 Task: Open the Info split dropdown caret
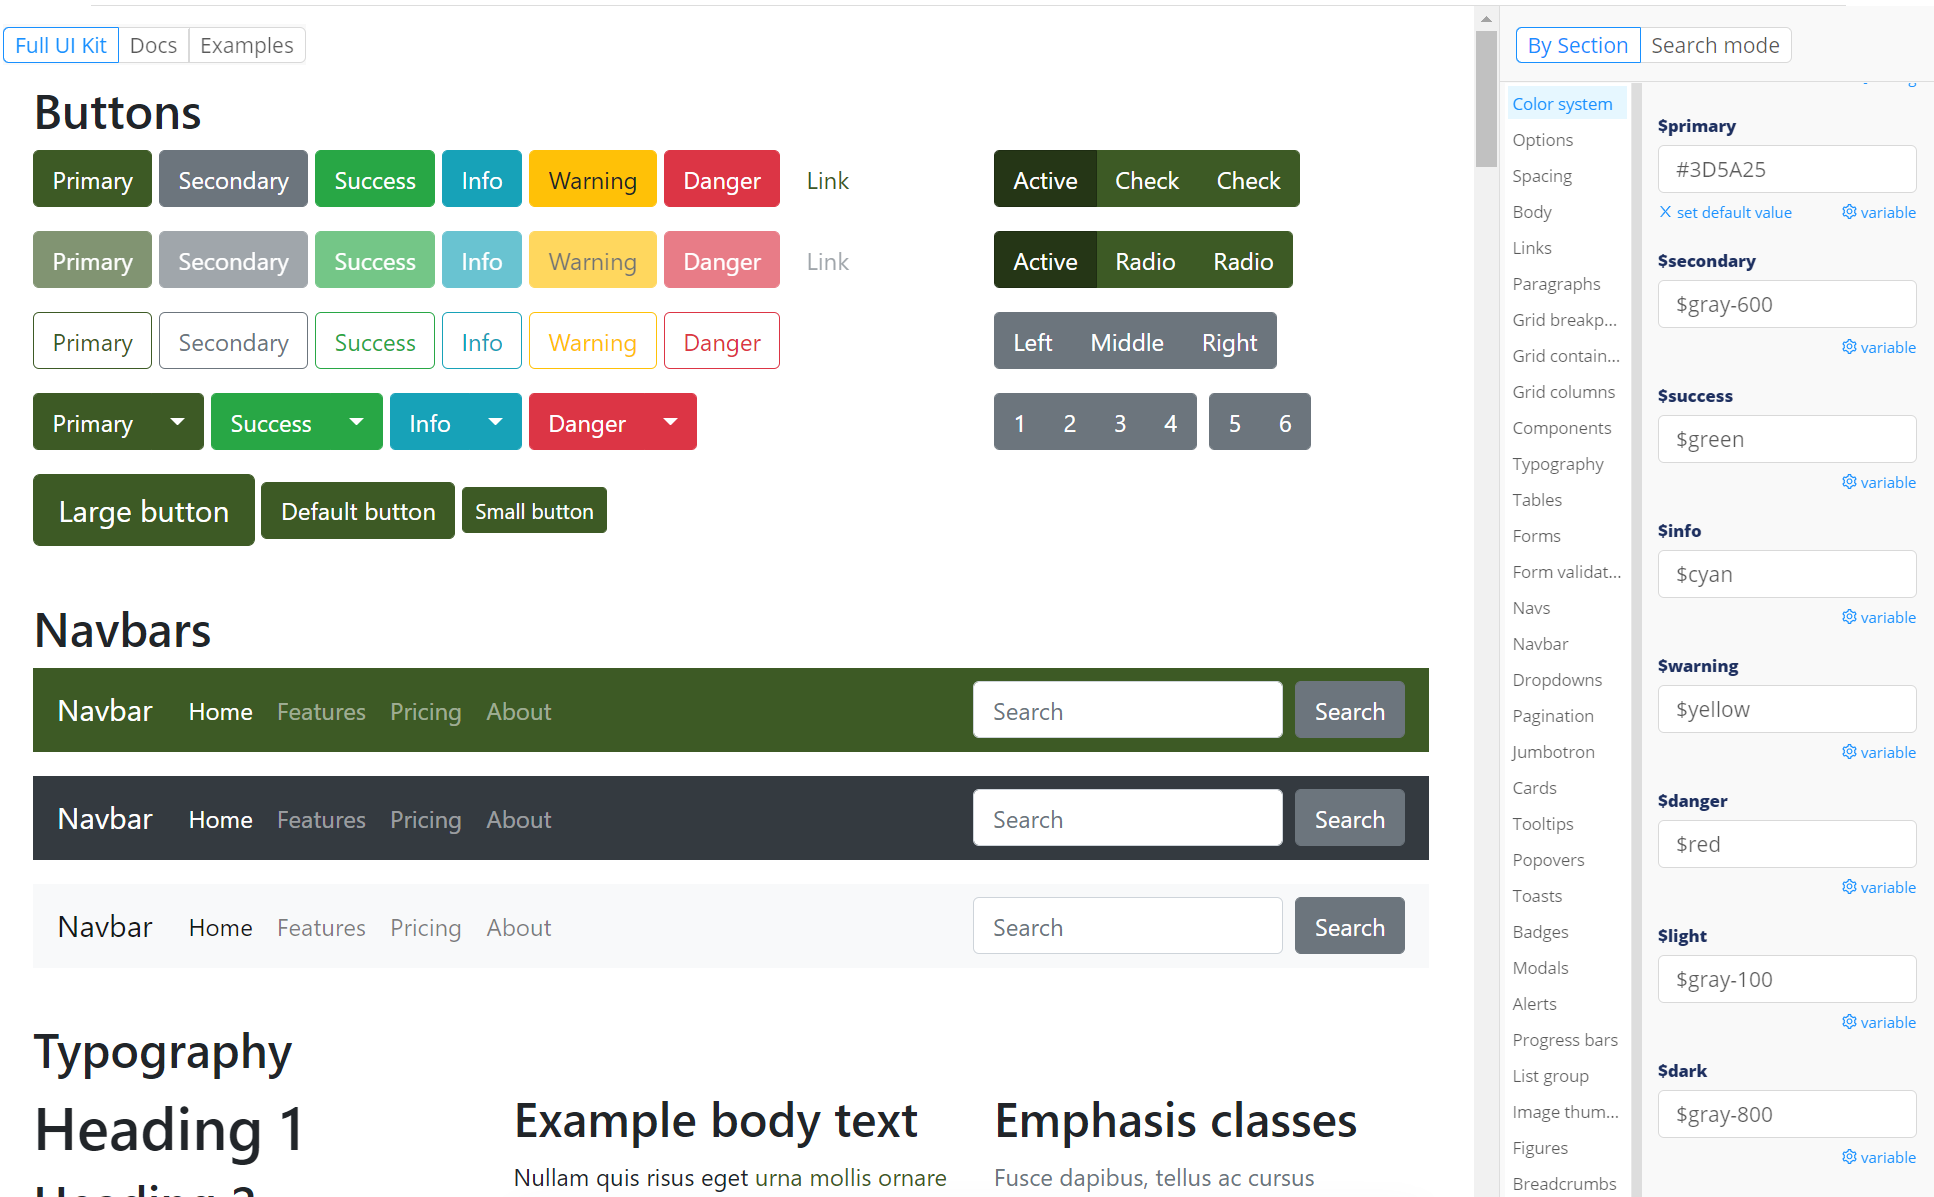point(495,422)
